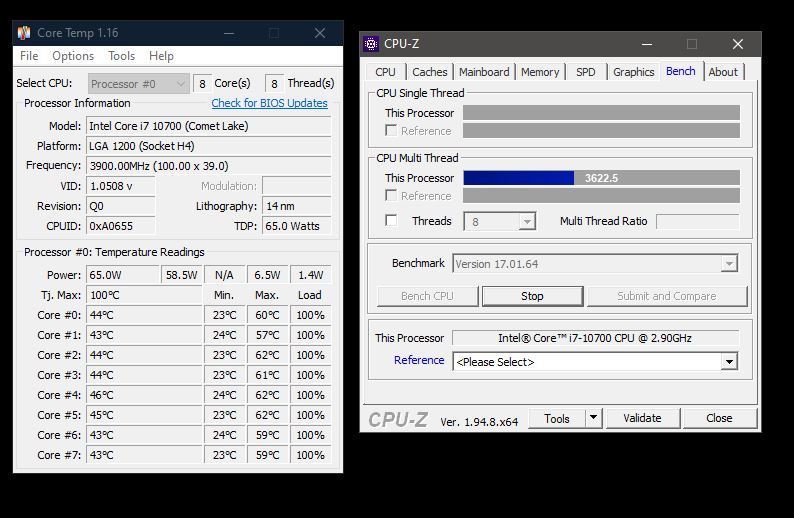Switch to the Graphics tab
Viewport: 794px width, 518px height.
(x=633, y=72)
